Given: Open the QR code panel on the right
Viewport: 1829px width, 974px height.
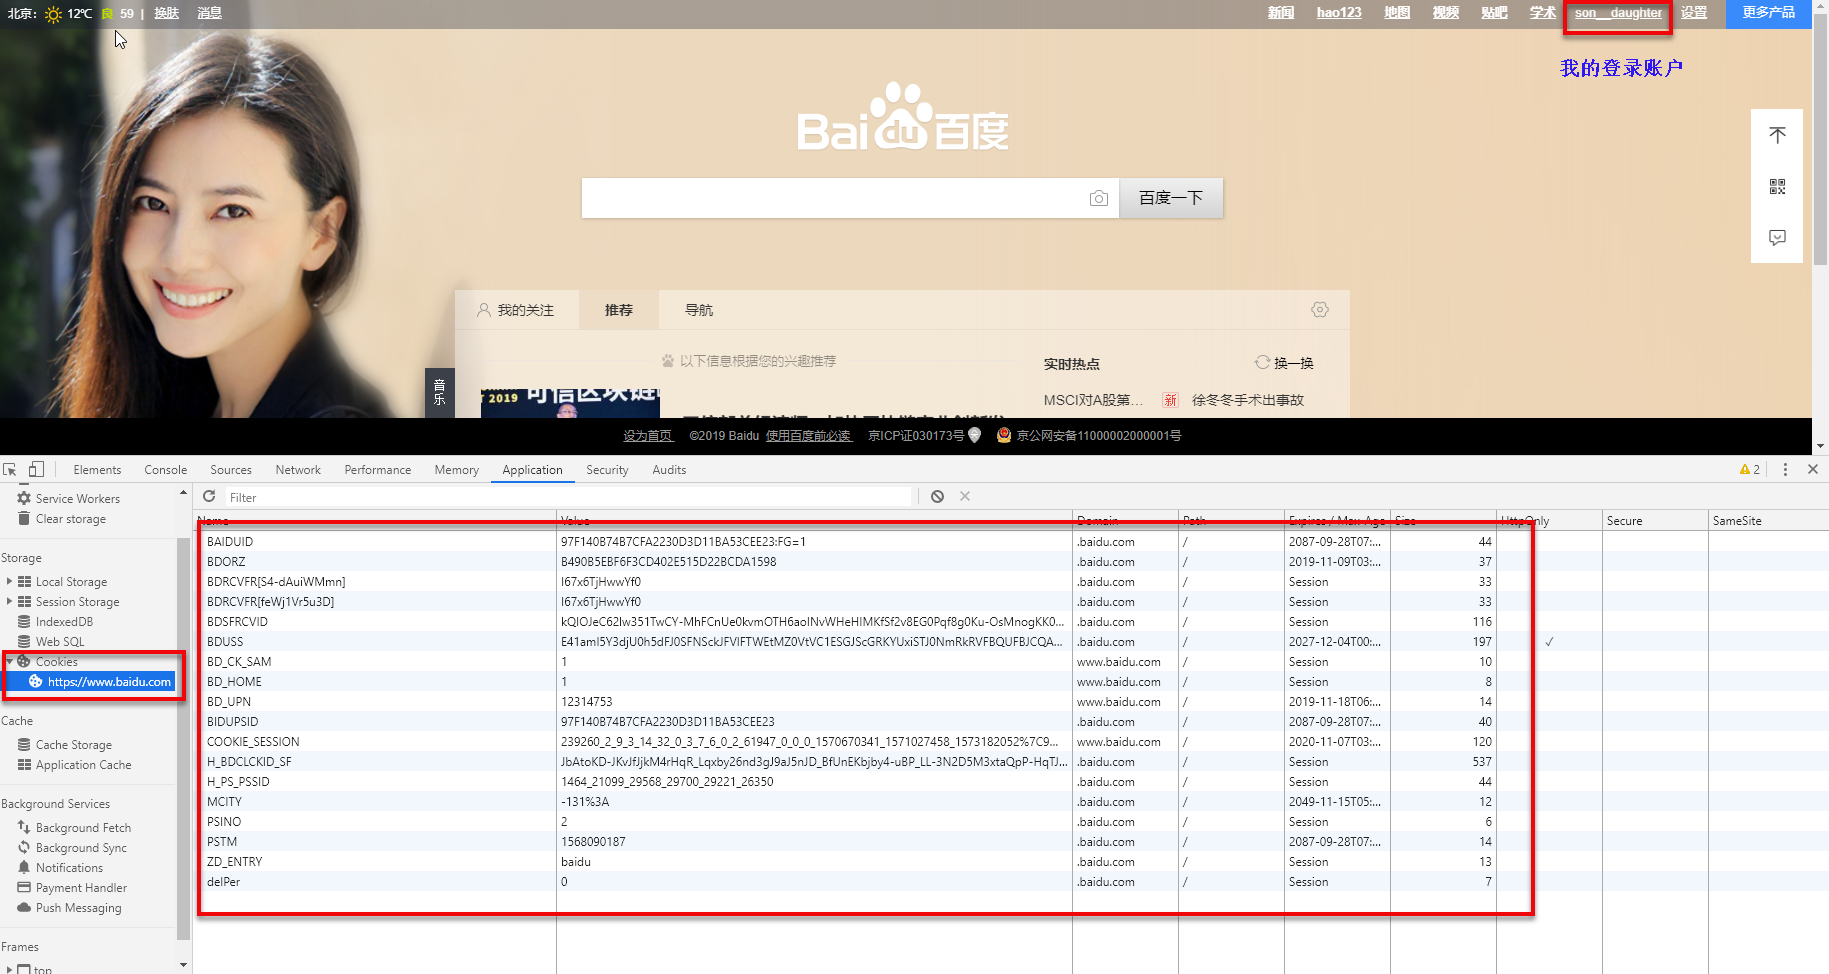Looking at the screenshot, I should point(1777,185).
